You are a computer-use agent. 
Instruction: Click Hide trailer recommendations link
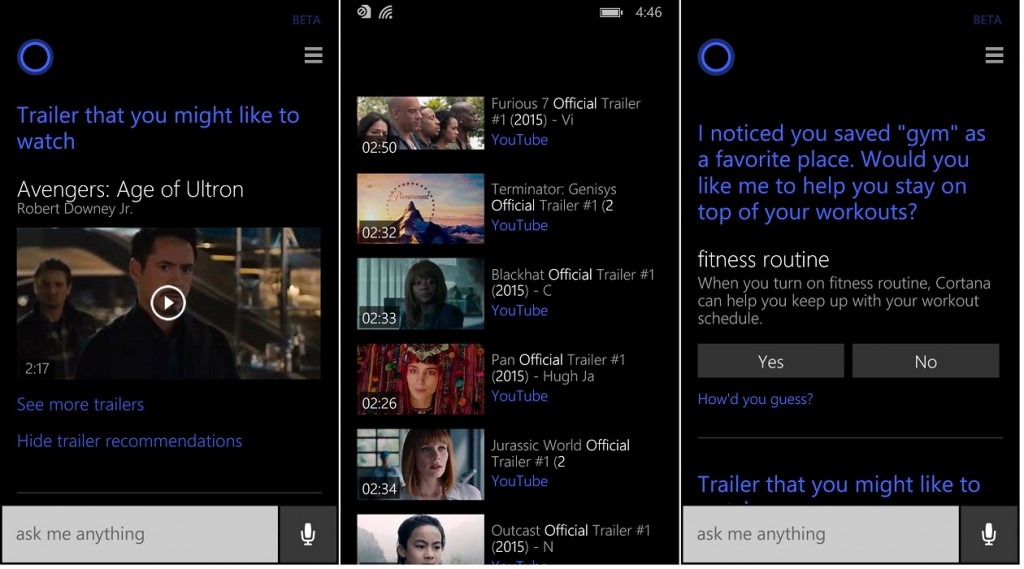(x=129, y=441)
